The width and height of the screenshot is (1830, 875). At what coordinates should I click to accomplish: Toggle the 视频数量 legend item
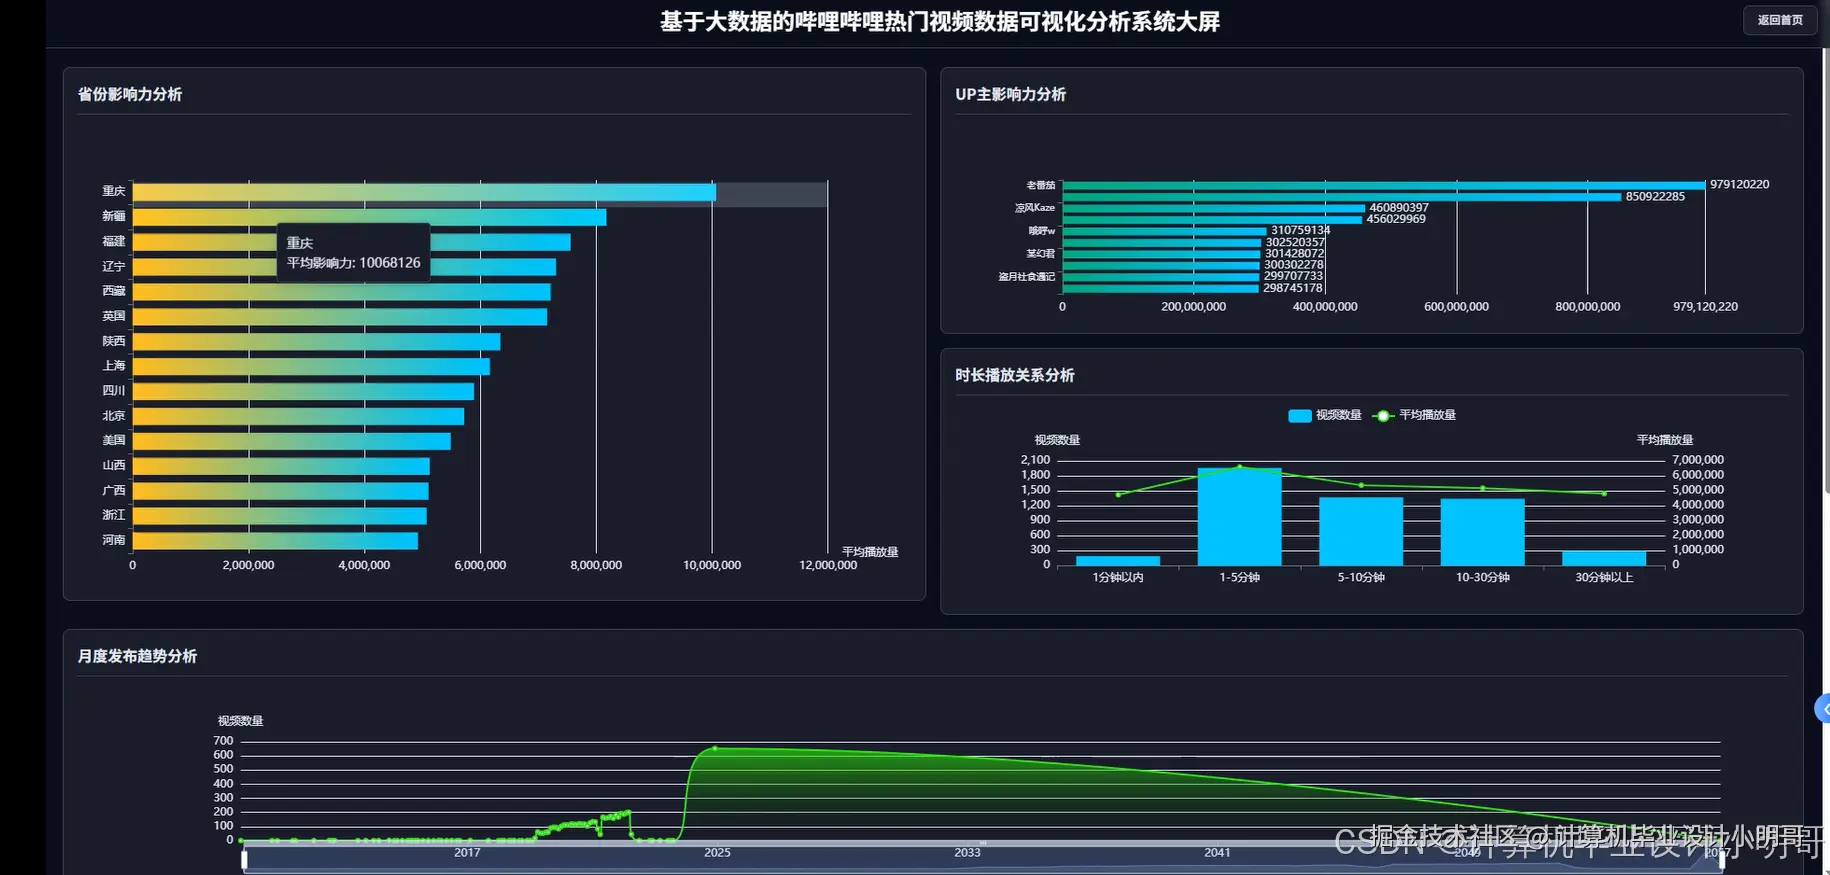[x=1325, y=415]
